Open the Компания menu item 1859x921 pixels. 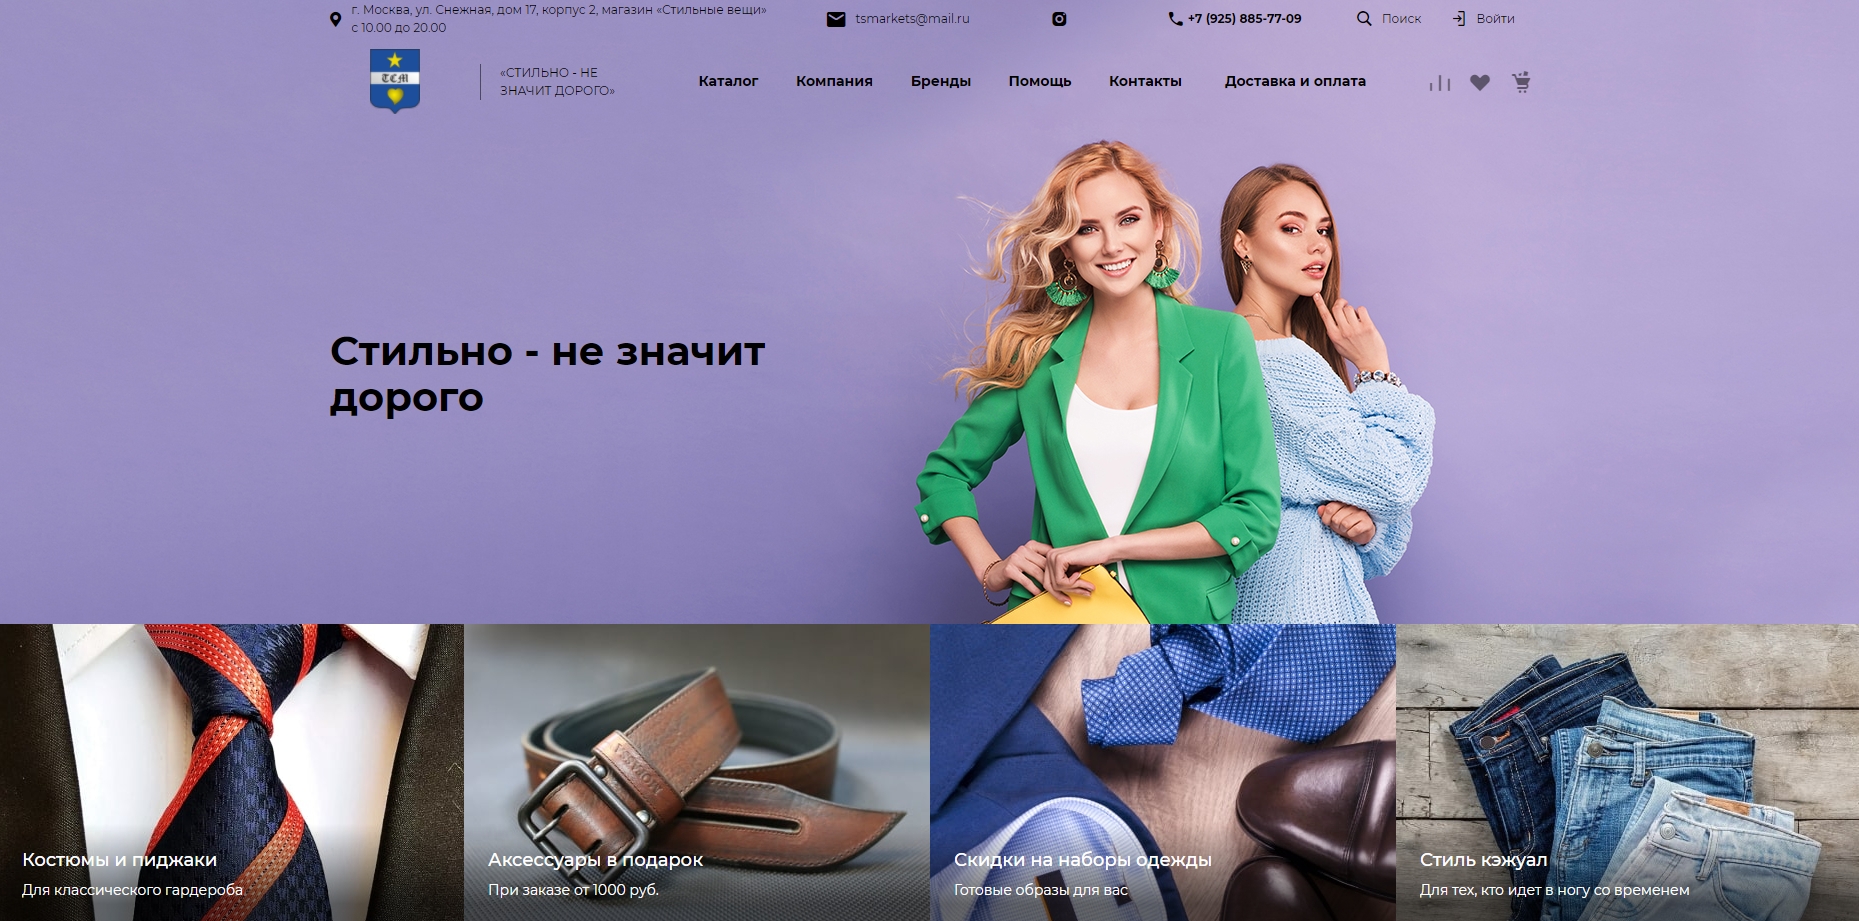pos(834,81)
